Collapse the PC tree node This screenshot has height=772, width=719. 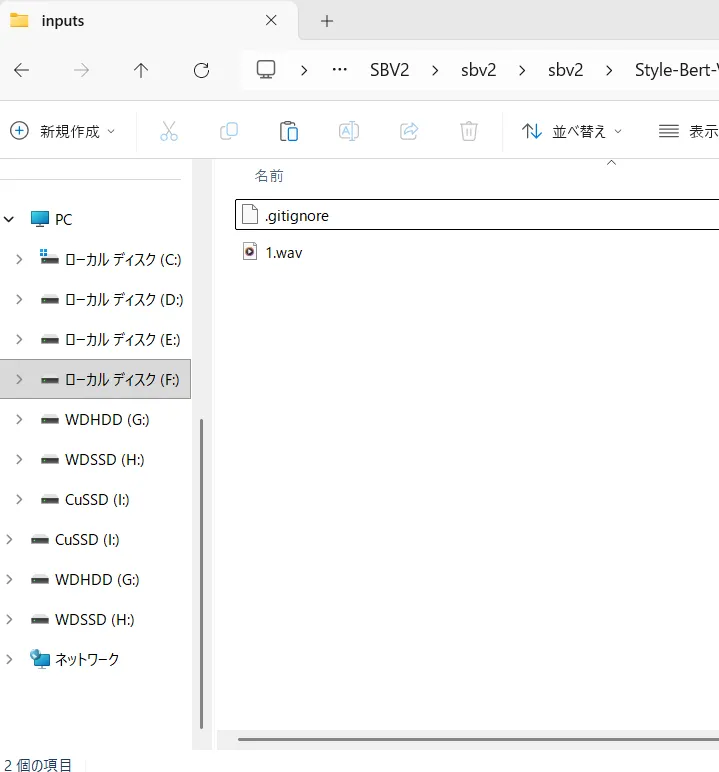click(9, 219)
